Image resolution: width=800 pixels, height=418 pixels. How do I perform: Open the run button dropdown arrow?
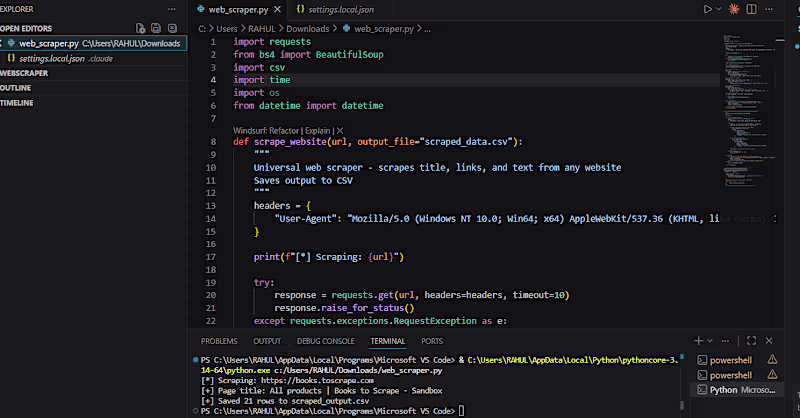718,9
